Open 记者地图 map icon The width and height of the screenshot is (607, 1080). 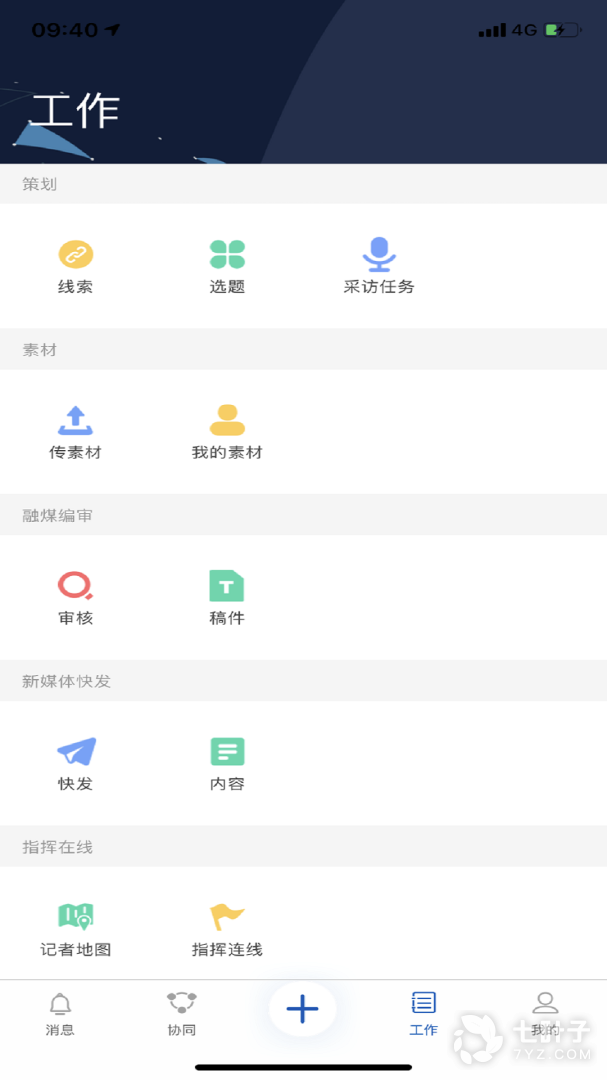[75, 917]
